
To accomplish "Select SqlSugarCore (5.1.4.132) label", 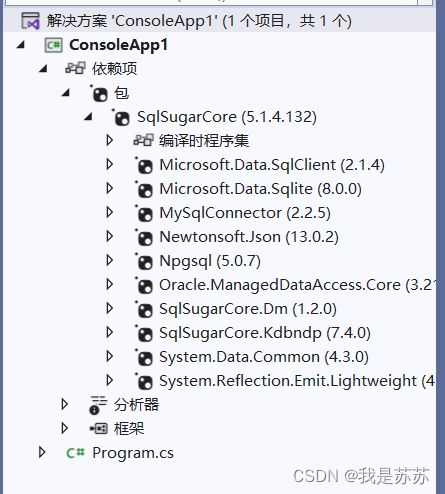I will [x=227, y=117].
